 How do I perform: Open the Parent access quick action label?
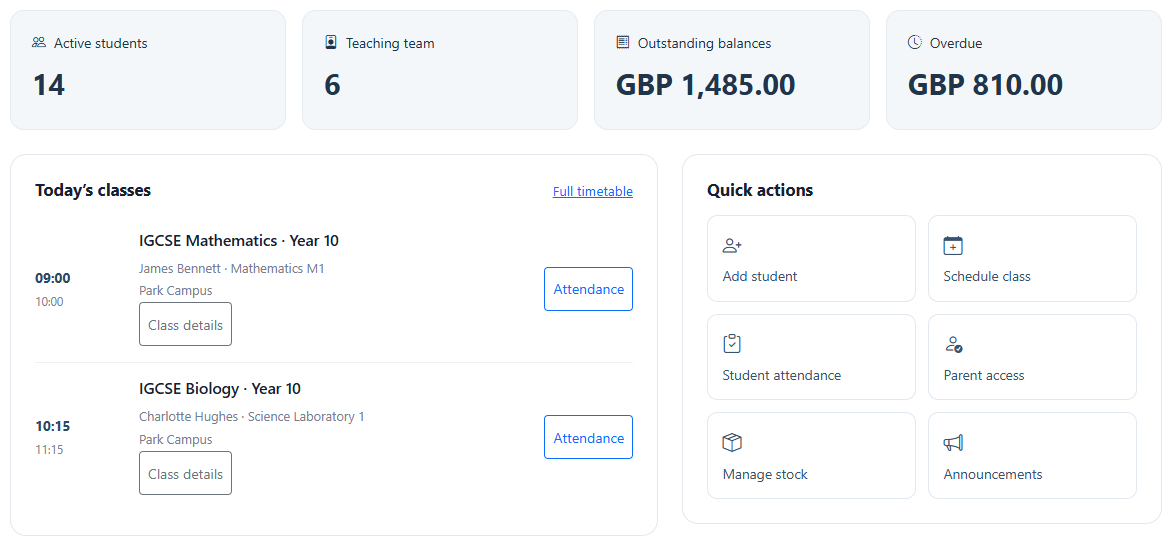pos(984,375)
